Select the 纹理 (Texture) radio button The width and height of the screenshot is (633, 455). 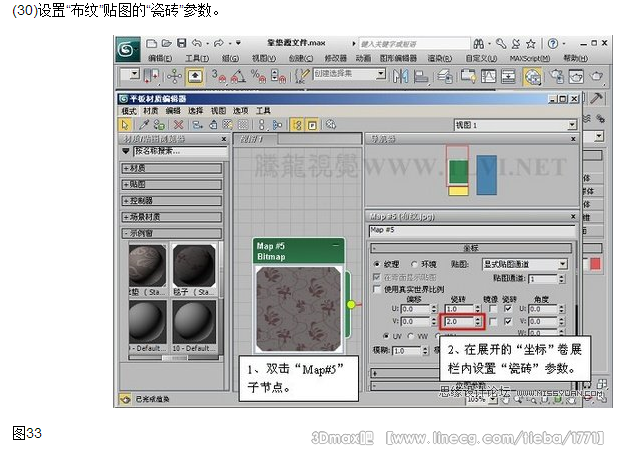tap(377, 264)
